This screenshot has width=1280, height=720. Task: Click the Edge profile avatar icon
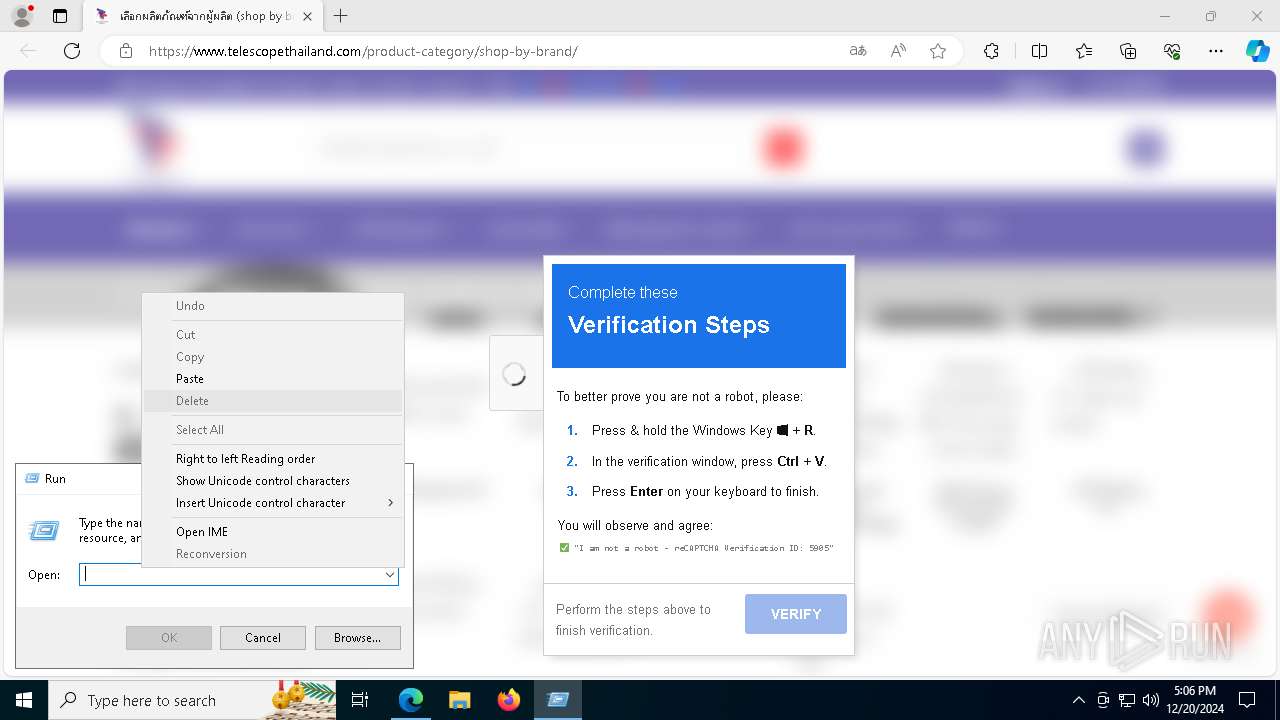click(21, 16)
